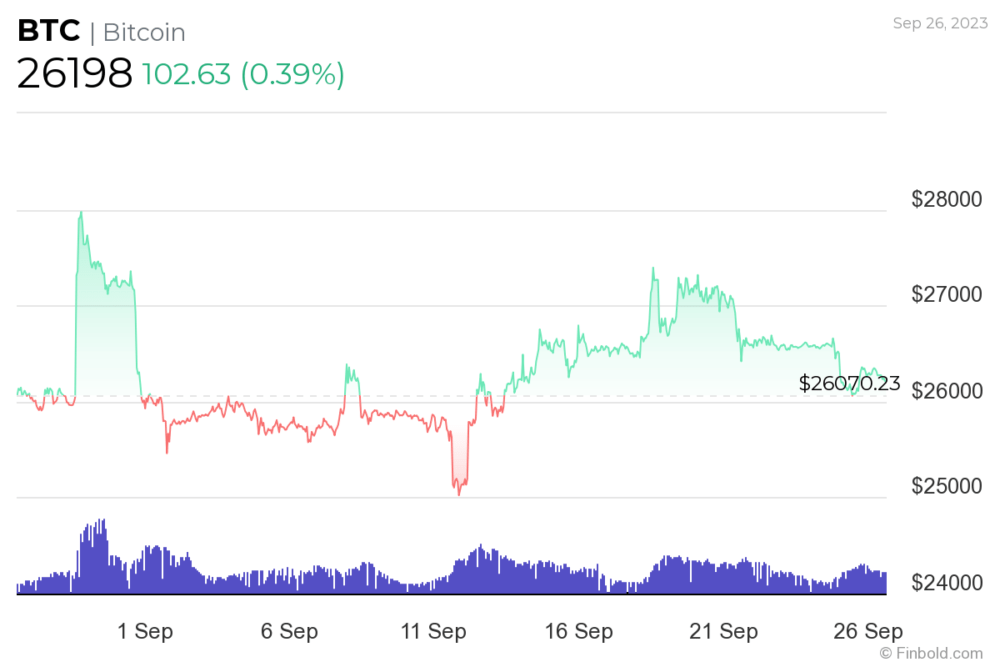Viewport: 1000px width, 667px height.
Task: Click the $26070.23 reference price tag
Action: [849, 383]
